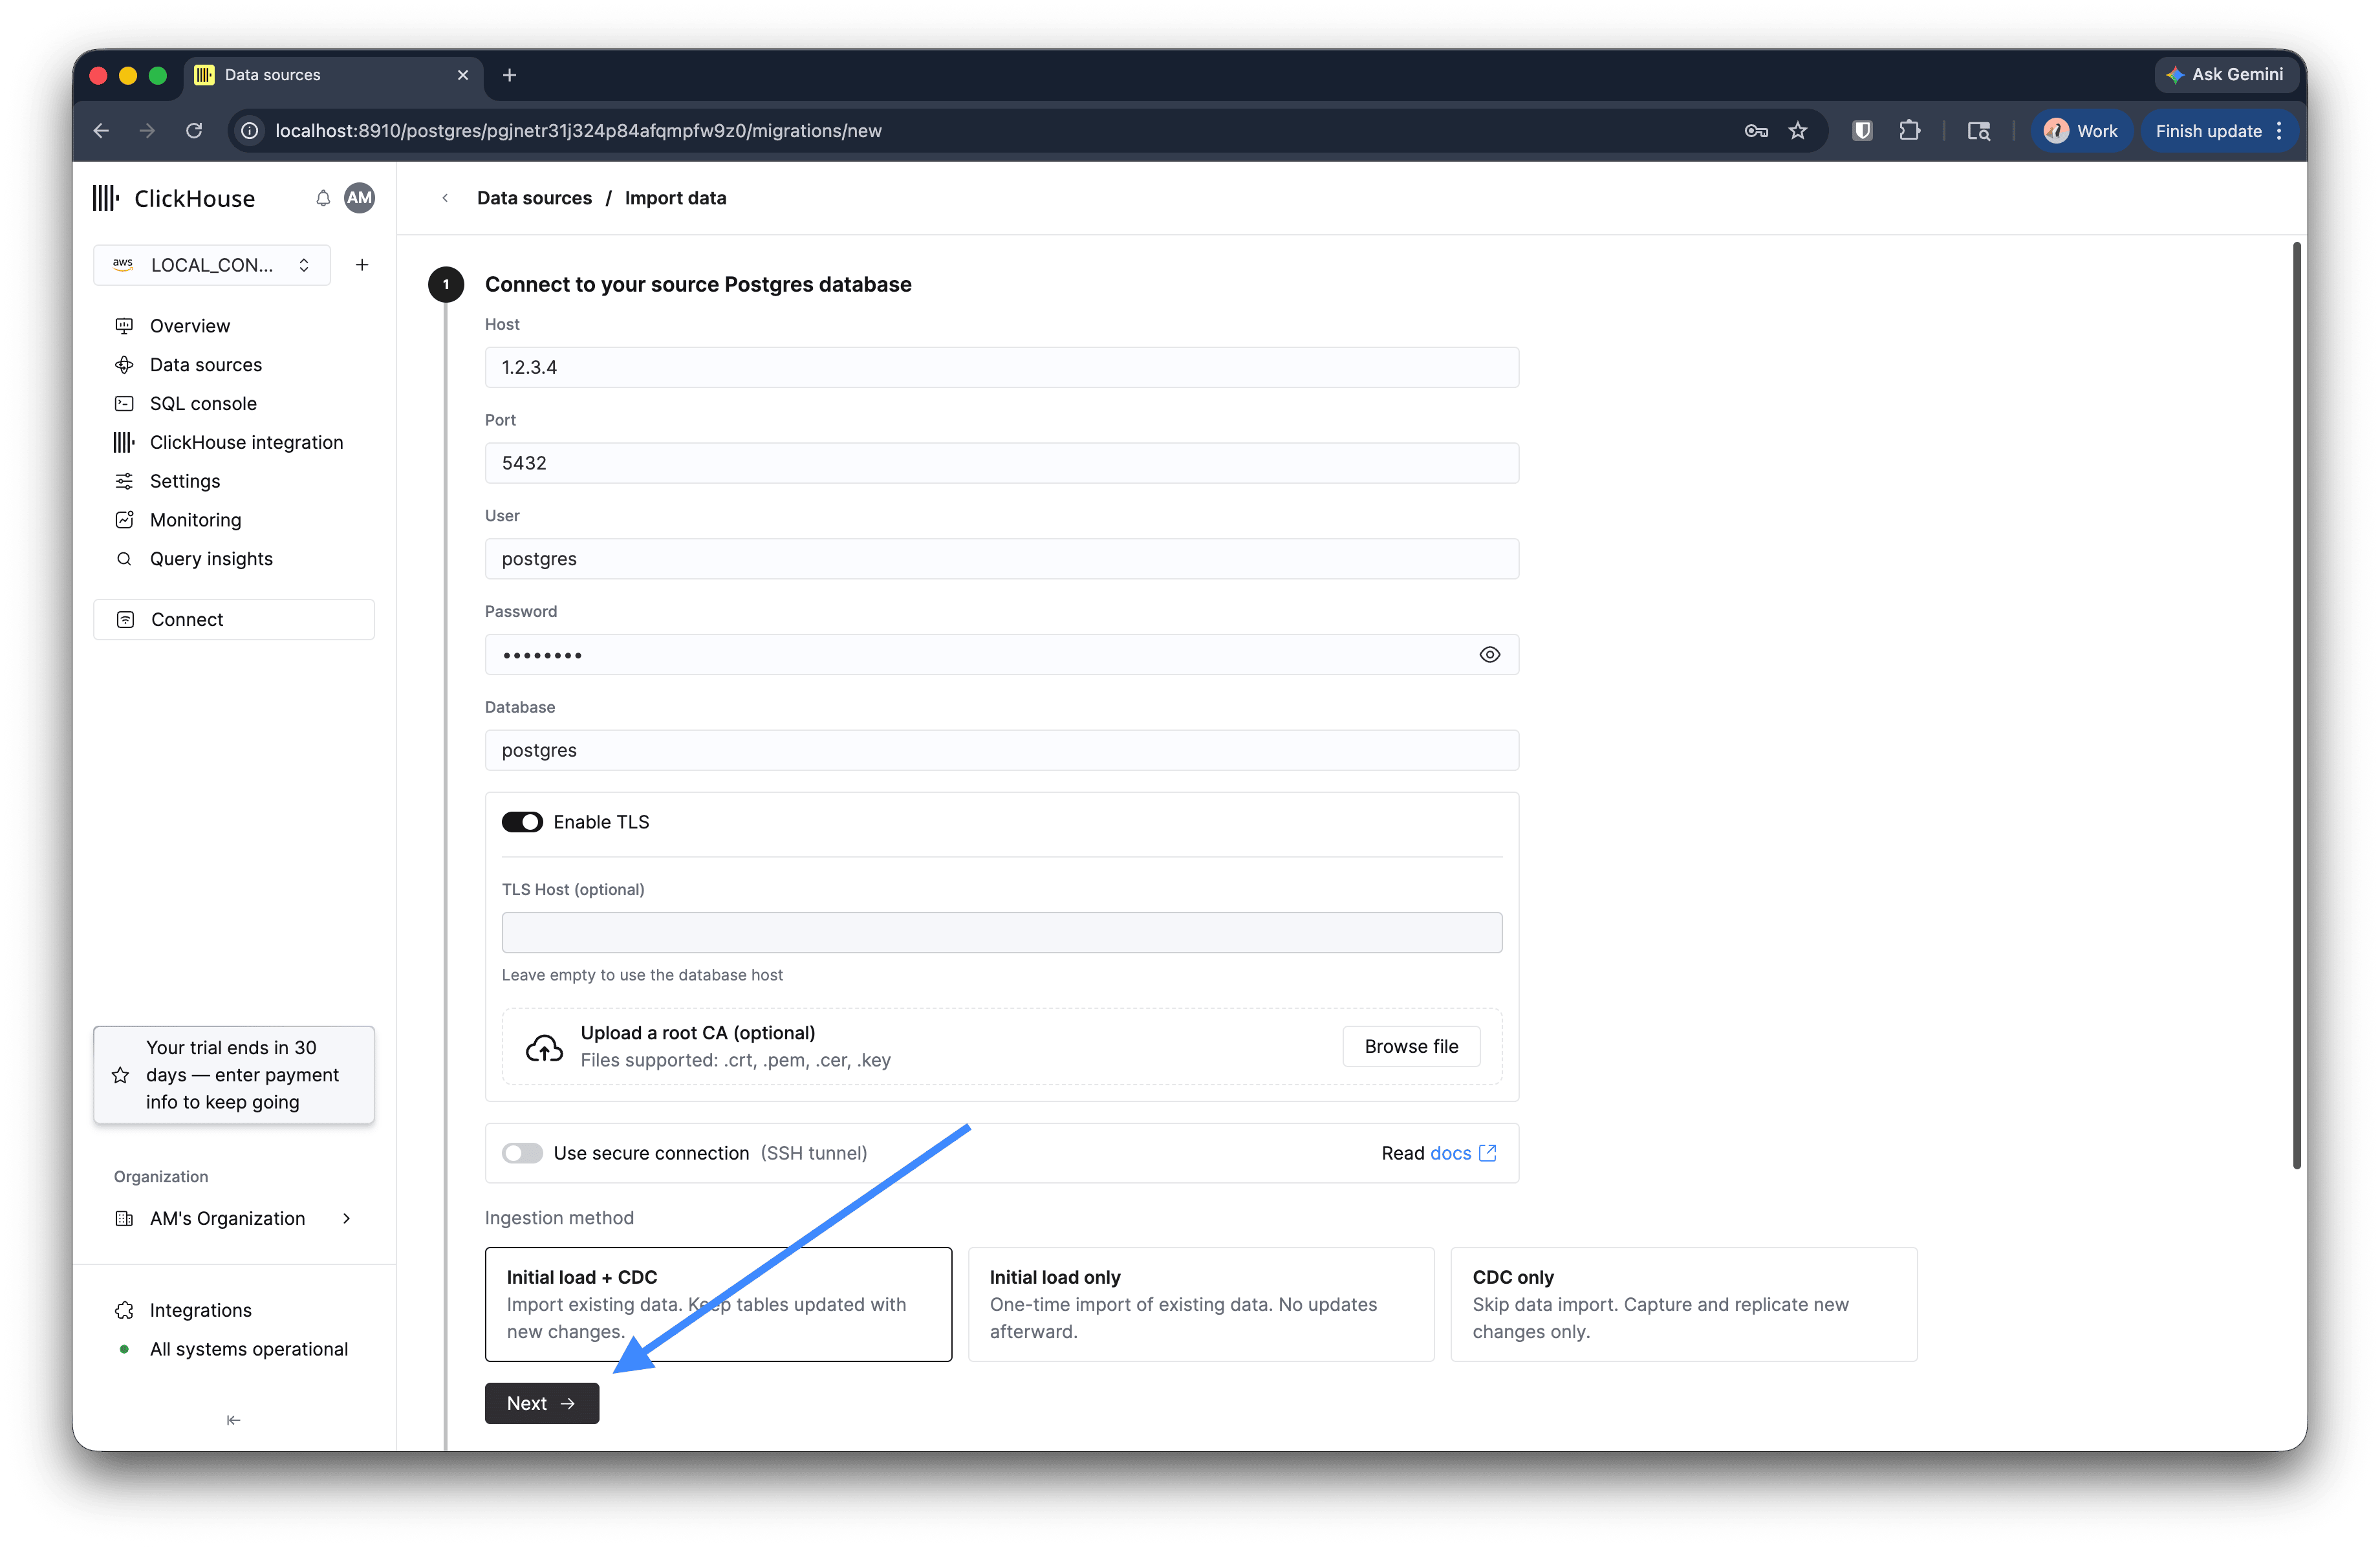Open Query insights in the sidebar

211,559
